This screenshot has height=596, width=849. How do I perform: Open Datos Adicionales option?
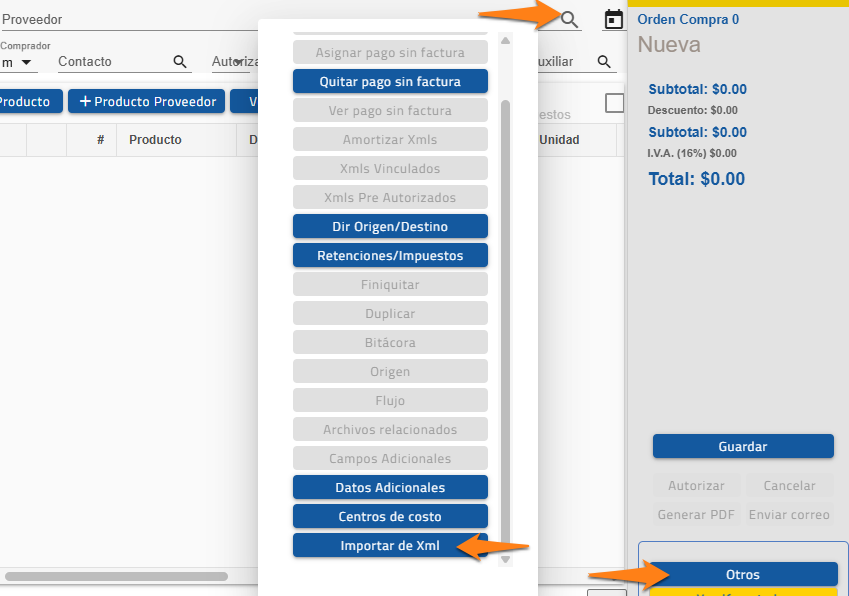[x=390, y=487]
